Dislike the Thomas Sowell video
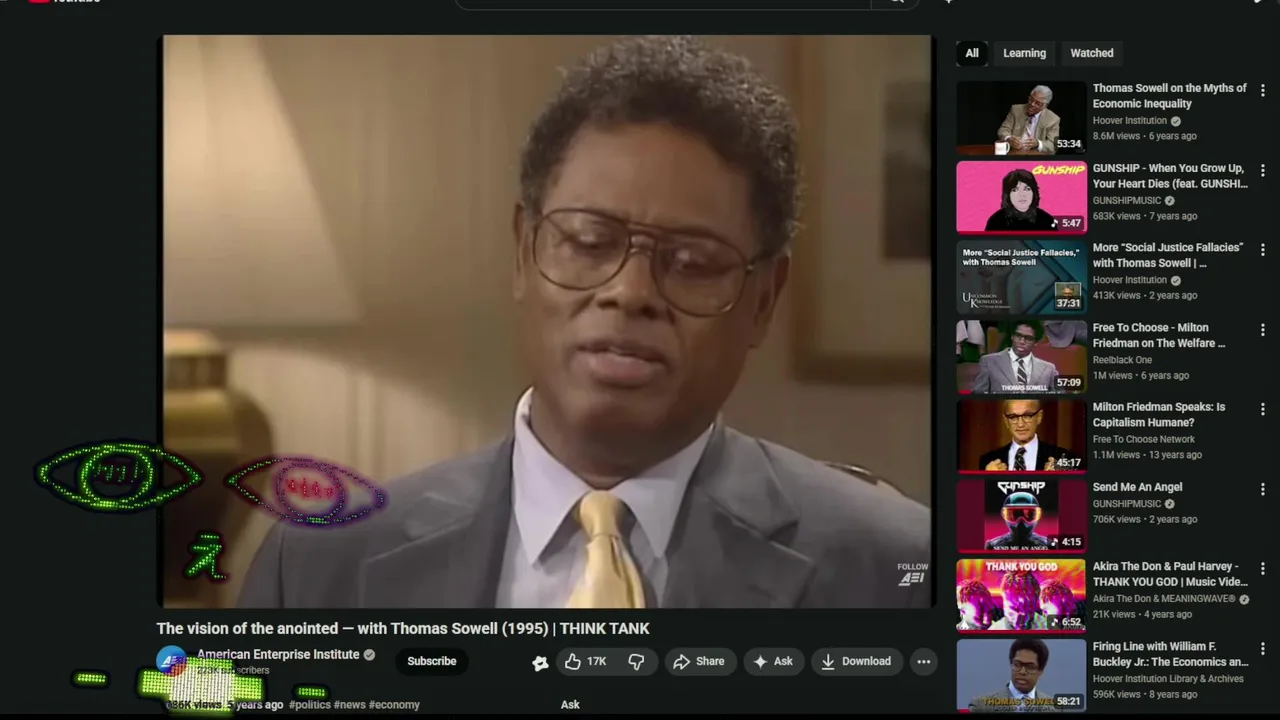This screenshot has height=720, width=1280. click(636, 661)
